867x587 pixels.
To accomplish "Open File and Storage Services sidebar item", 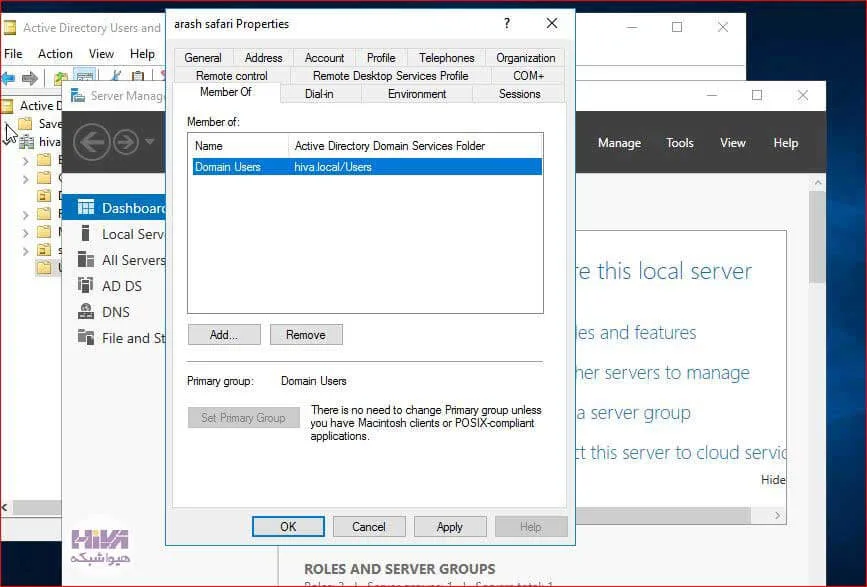I will coord(122,338).
